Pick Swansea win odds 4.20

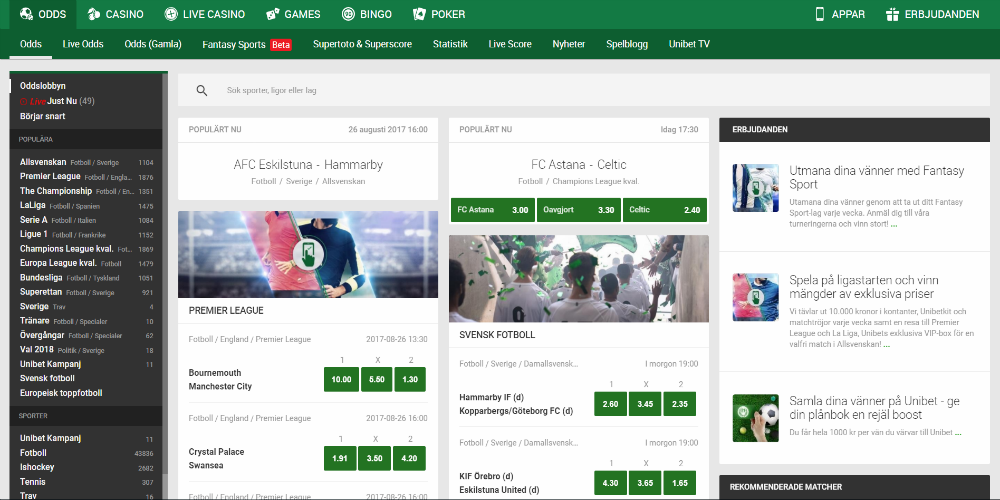[409, 458]
